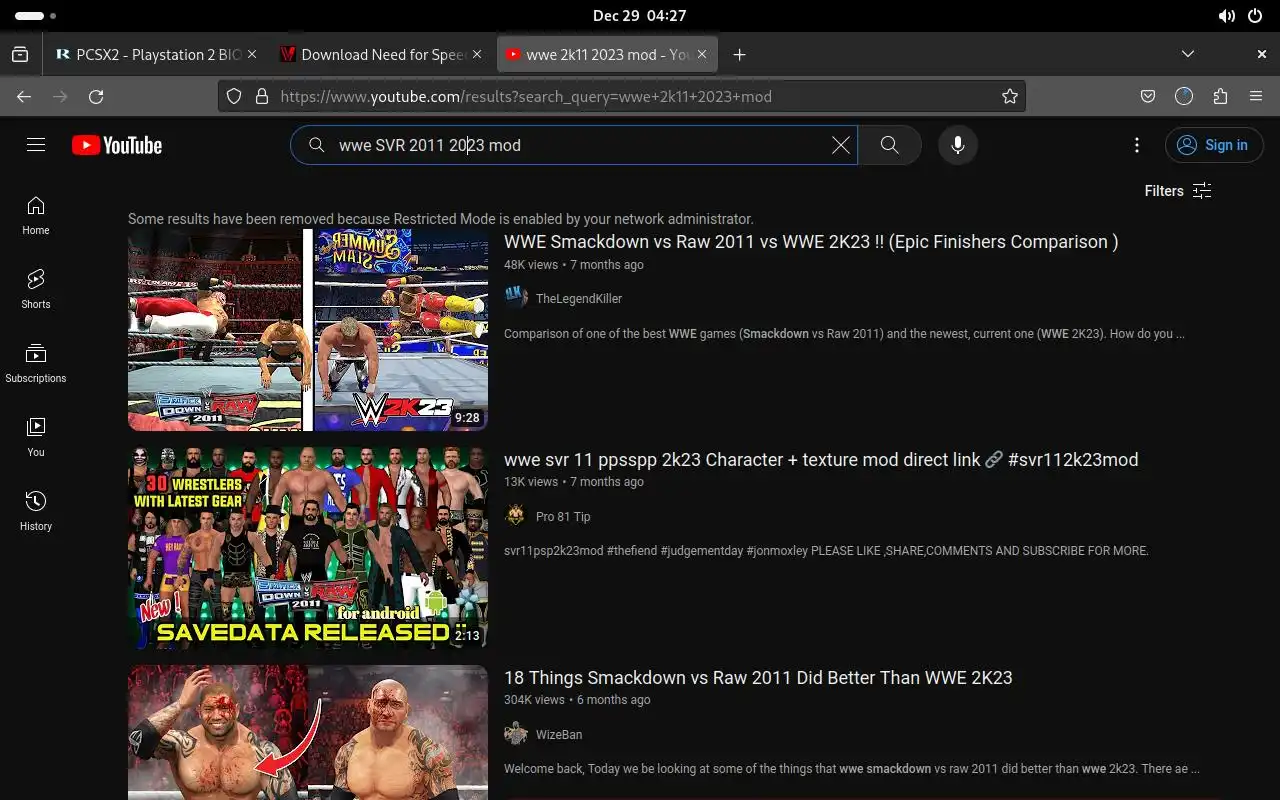The width and height of the screenshot is (1280, 800).
Task: Click the shield tracking protection icon
Action: tap(234, 97)
